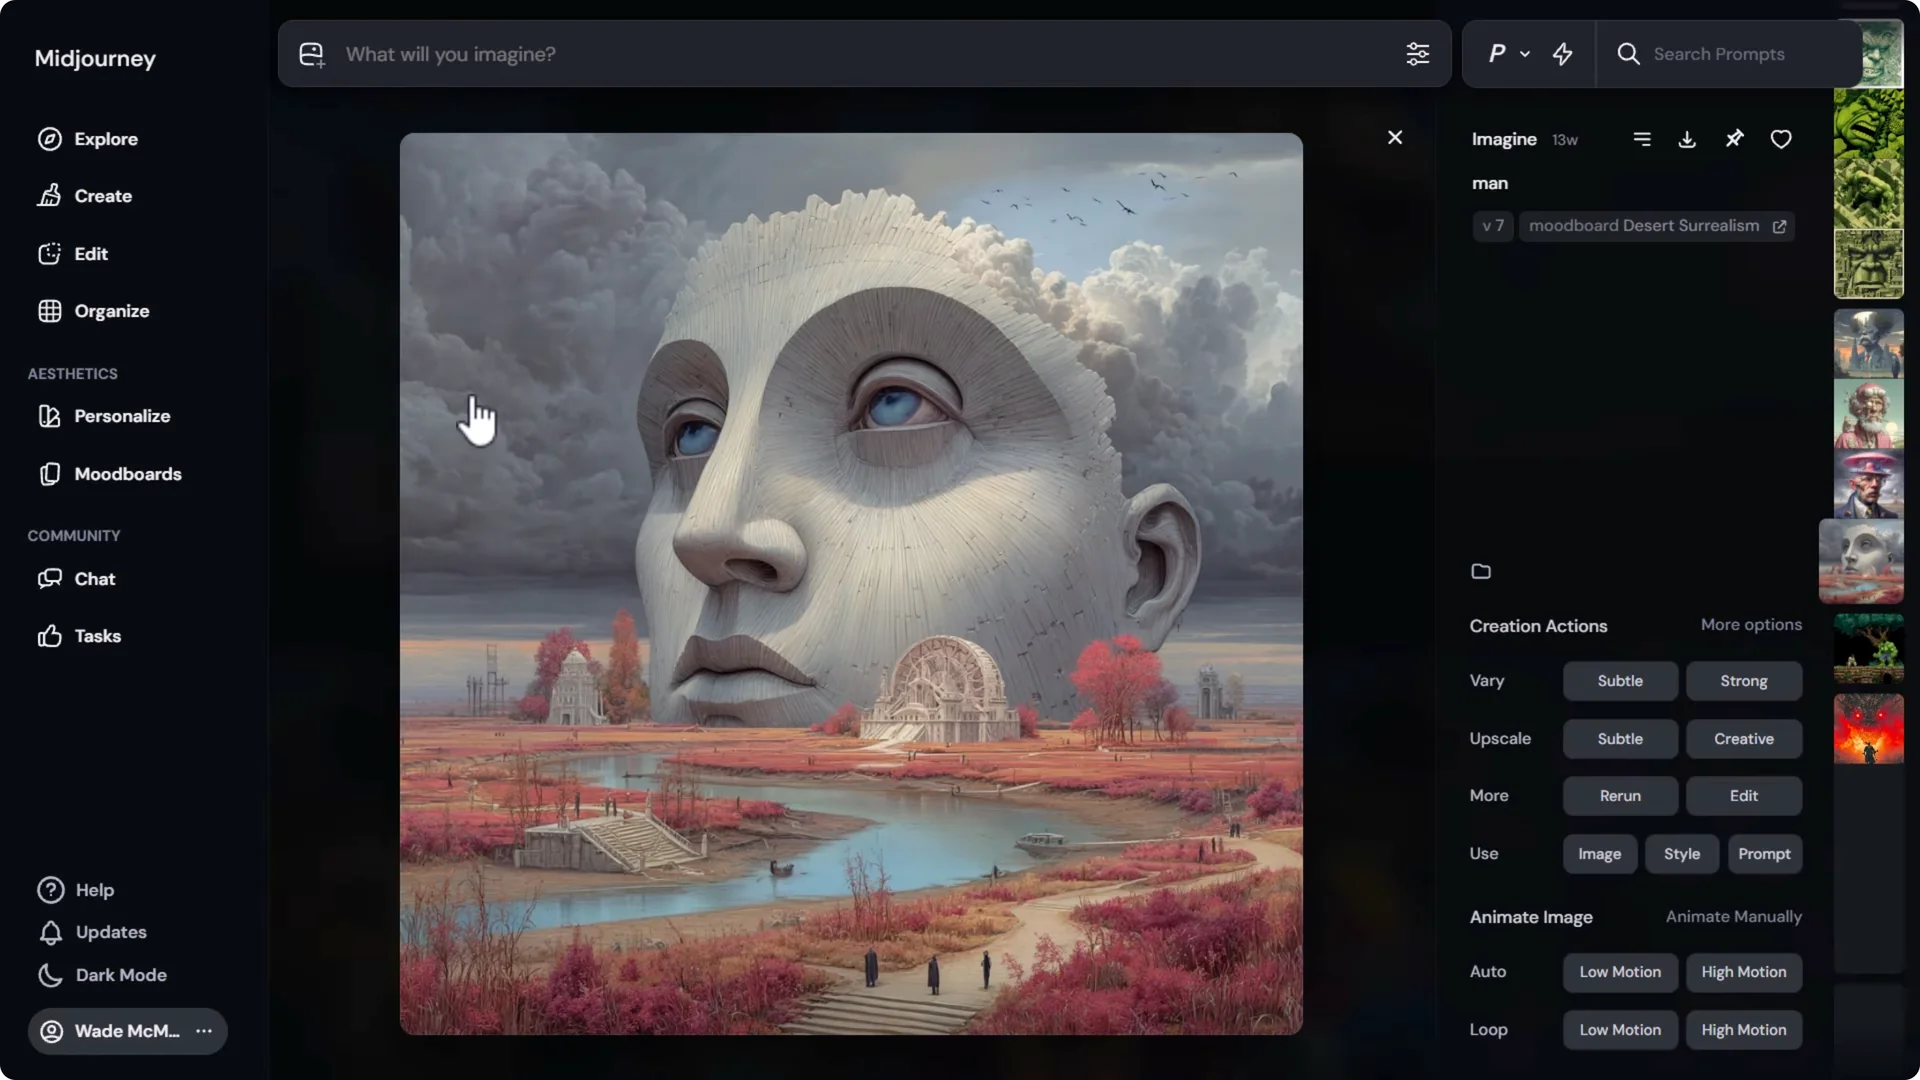Open the folder icon above Creation Actions
The width and height of the screenshot is (1920, 1080).
(1482, 571)
